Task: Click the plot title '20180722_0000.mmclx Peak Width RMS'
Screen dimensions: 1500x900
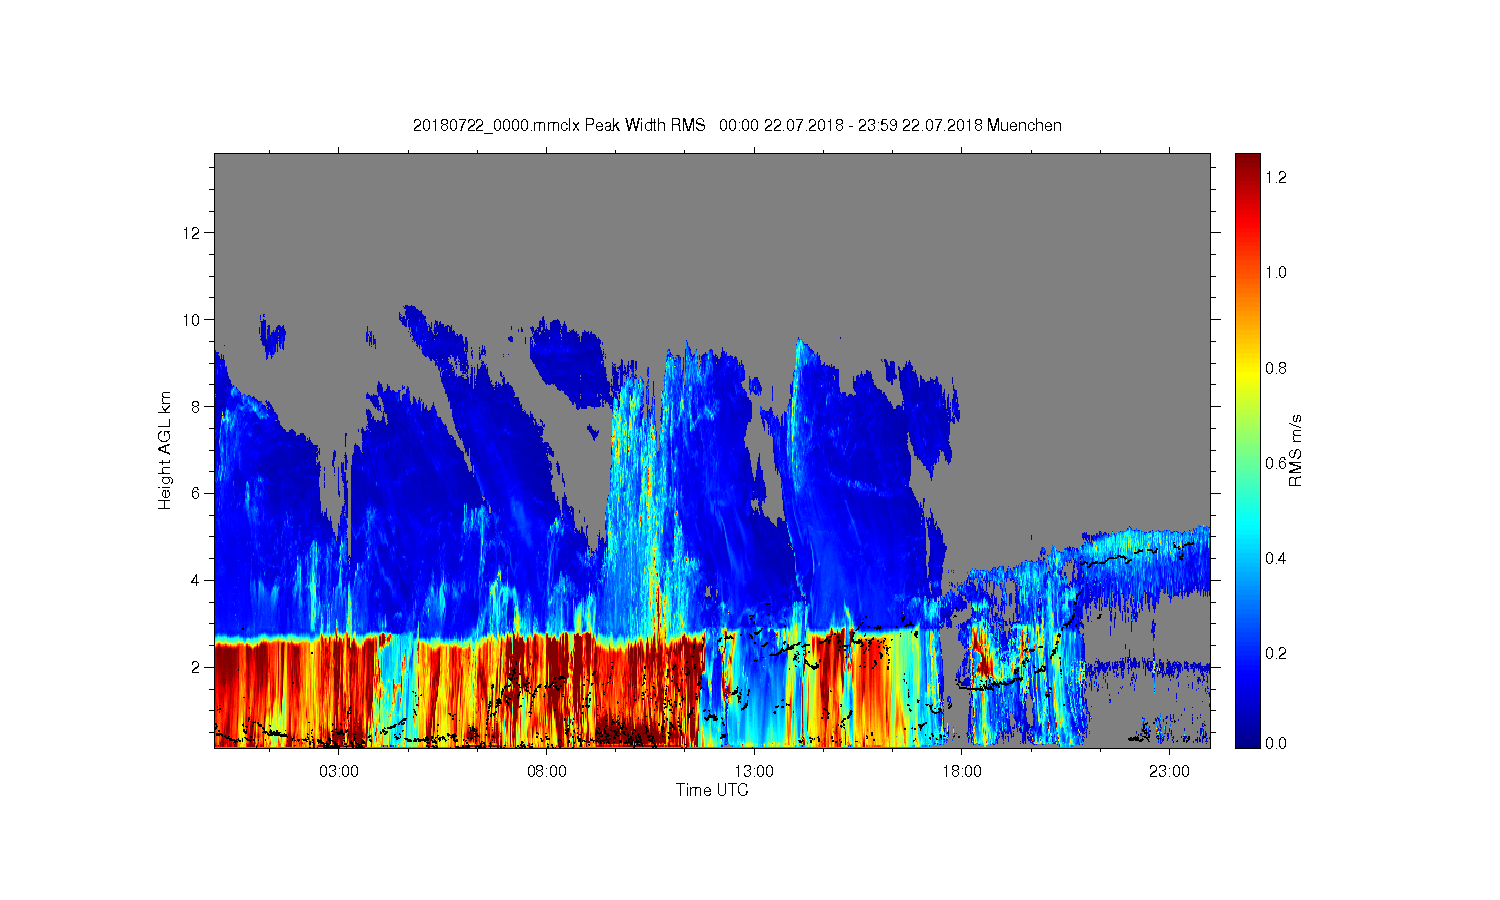Action: point(559,126)
